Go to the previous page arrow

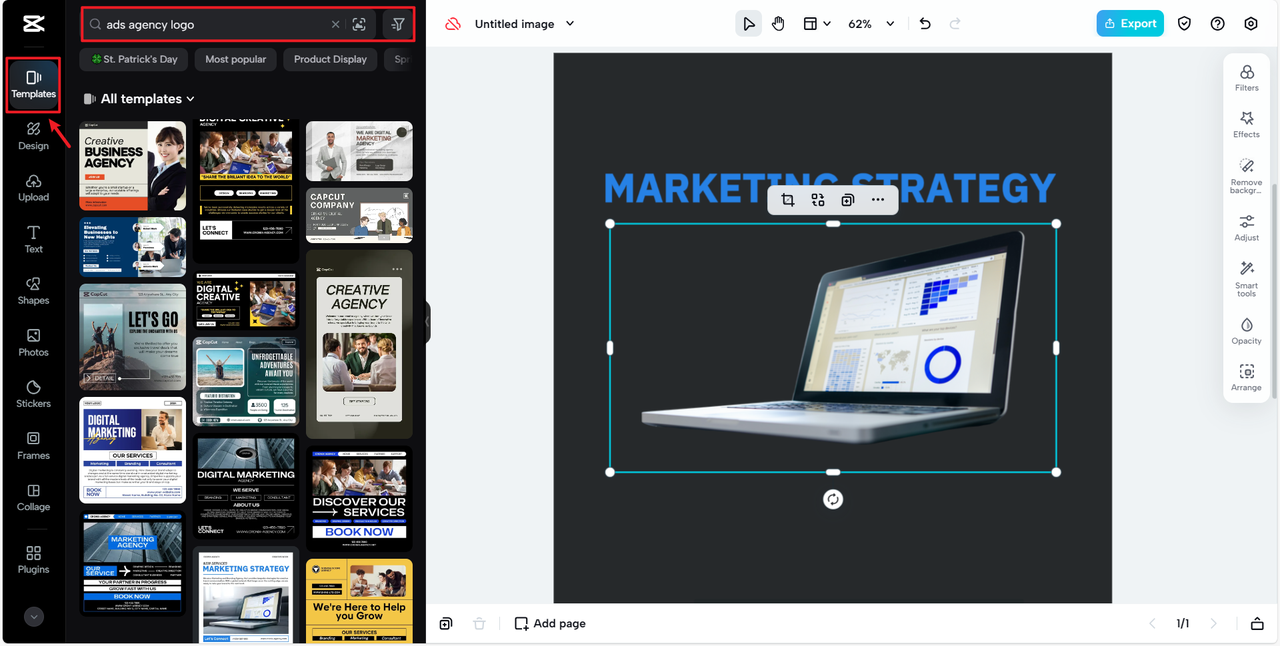point(1152,623)
